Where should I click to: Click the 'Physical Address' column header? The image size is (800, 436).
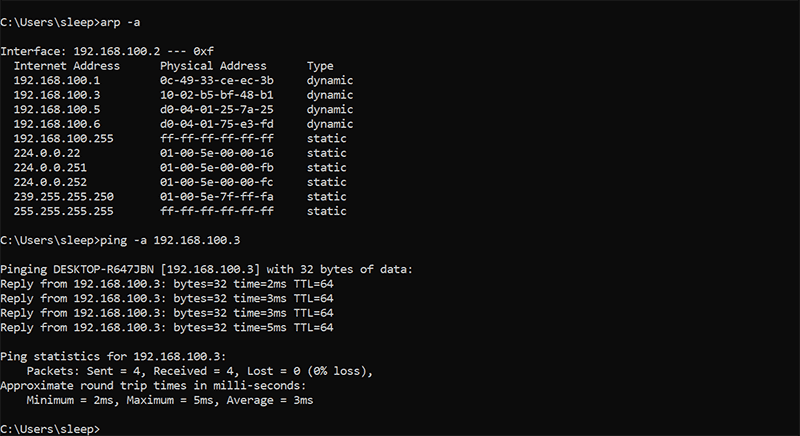point(206,65)
